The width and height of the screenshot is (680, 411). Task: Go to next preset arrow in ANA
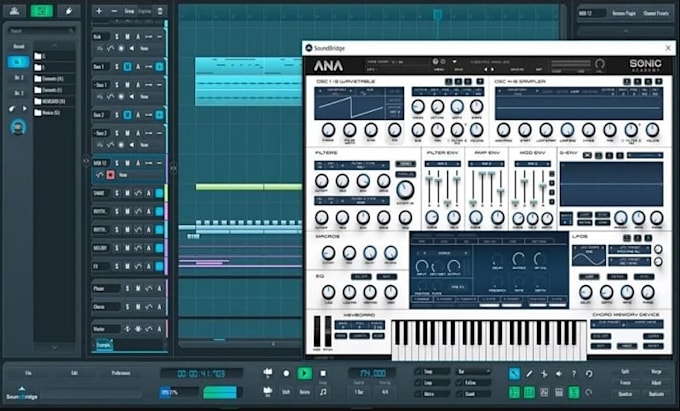point(492,69)
